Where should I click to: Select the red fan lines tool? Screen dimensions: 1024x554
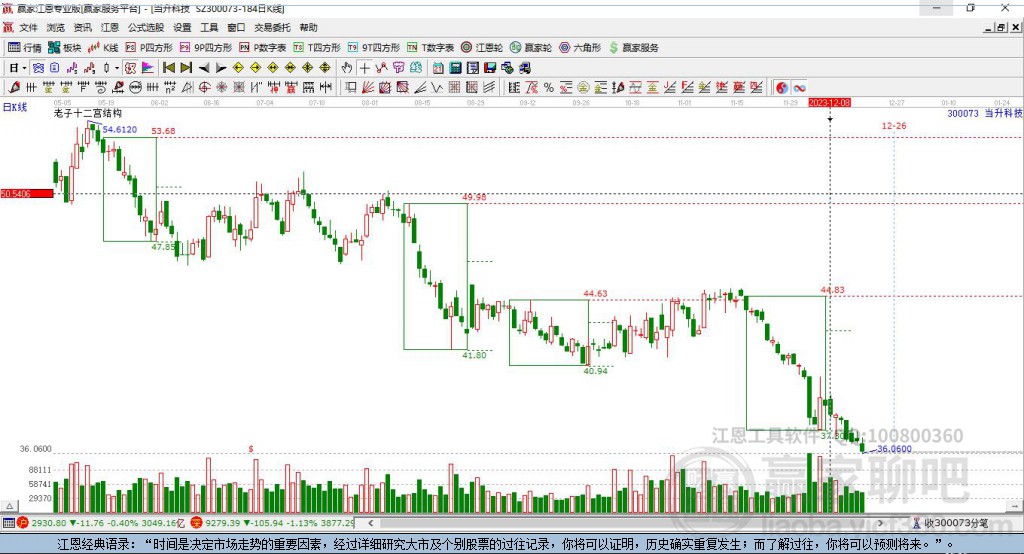(x=368, y=88)
